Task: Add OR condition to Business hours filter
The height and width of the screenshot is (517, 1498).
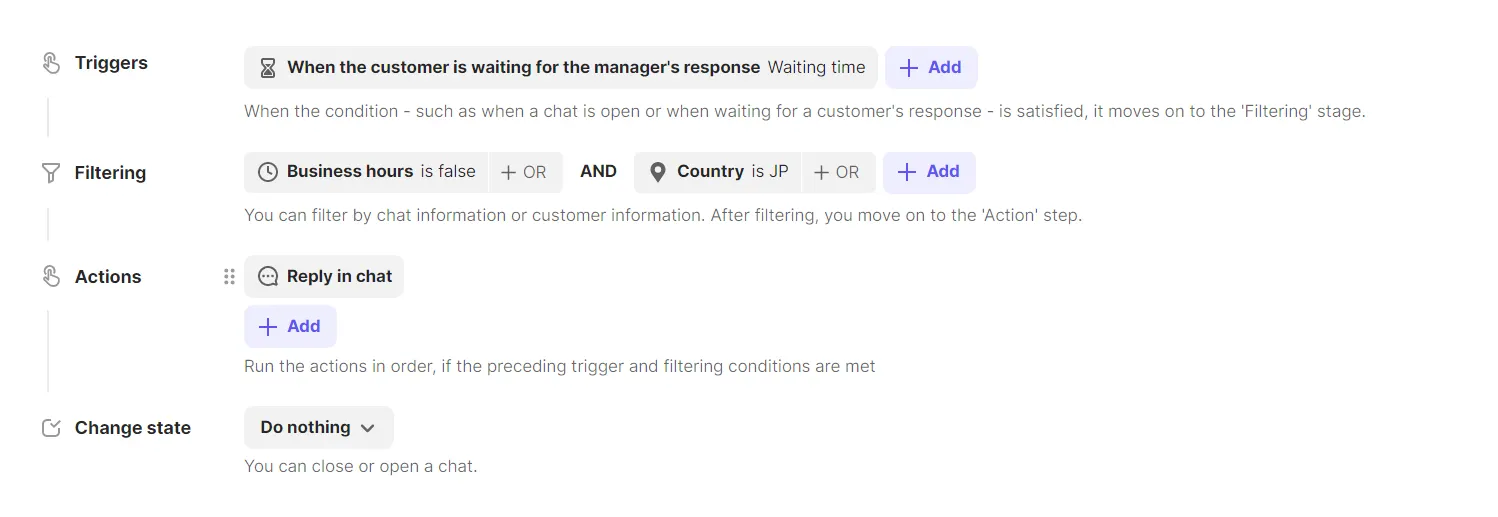Action: coord(525,172)
